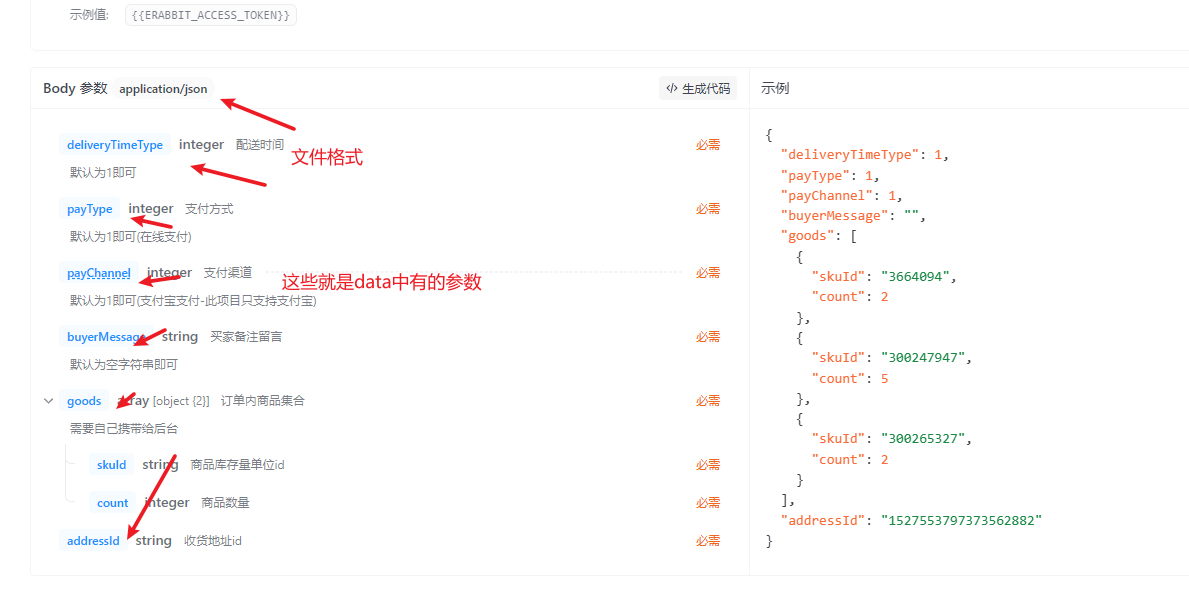Image resolution: width=1189 pixels, height=610 pixels.
Task: Click the deliveryTimeType parameter tag
Action: 115,145
